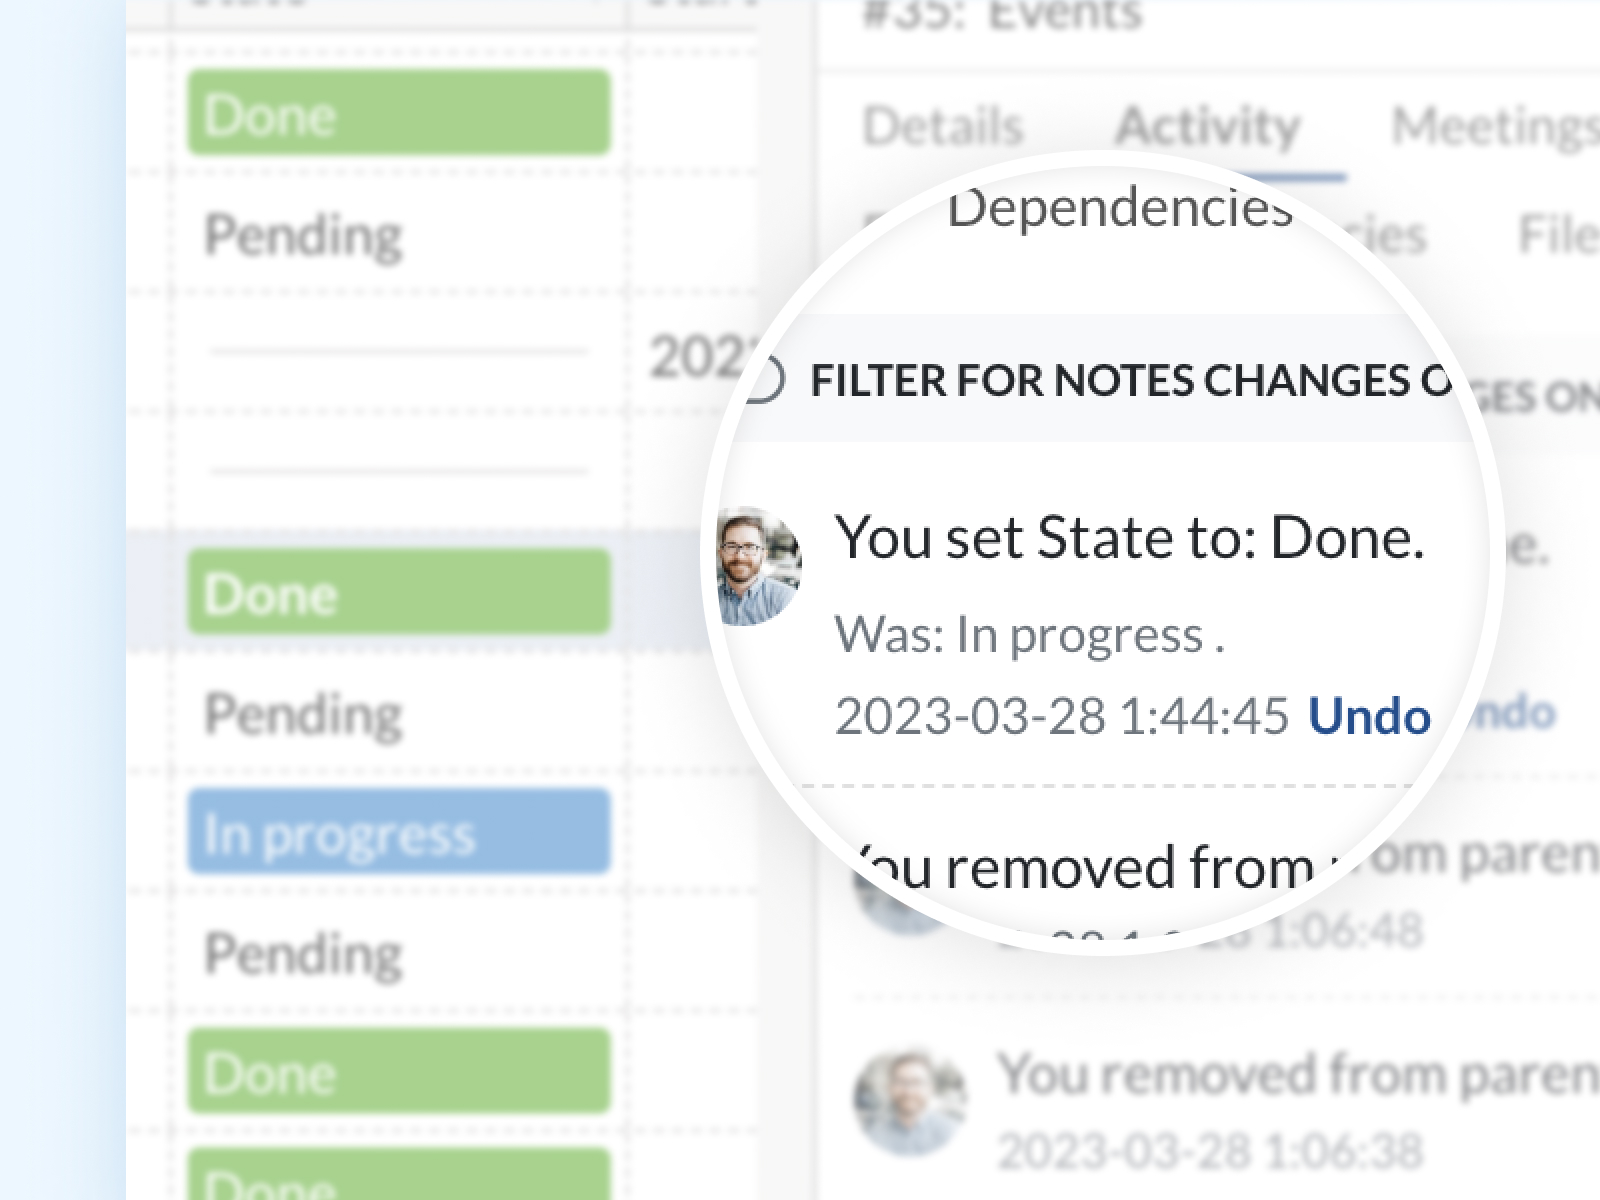Click the Done badge just below the lowest Pending
Viewport: 1600px width, 1200px height.
click(x=398, y=1073)
